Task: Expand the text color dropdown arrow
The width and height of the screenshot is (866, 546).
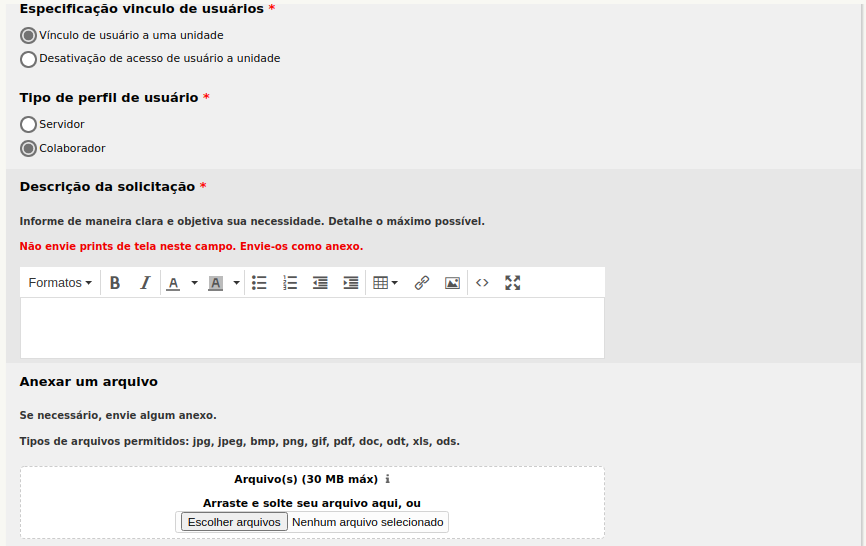Action: pos(194,283)
